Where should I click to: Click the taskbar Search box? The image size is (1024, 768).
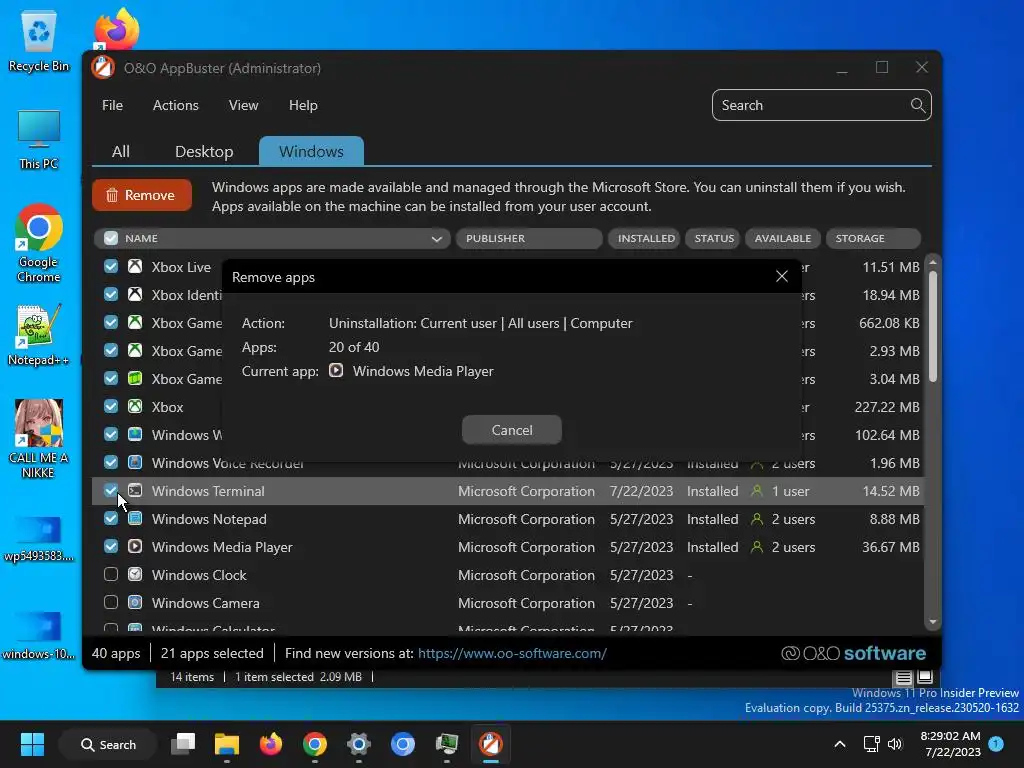pos(108,744)
